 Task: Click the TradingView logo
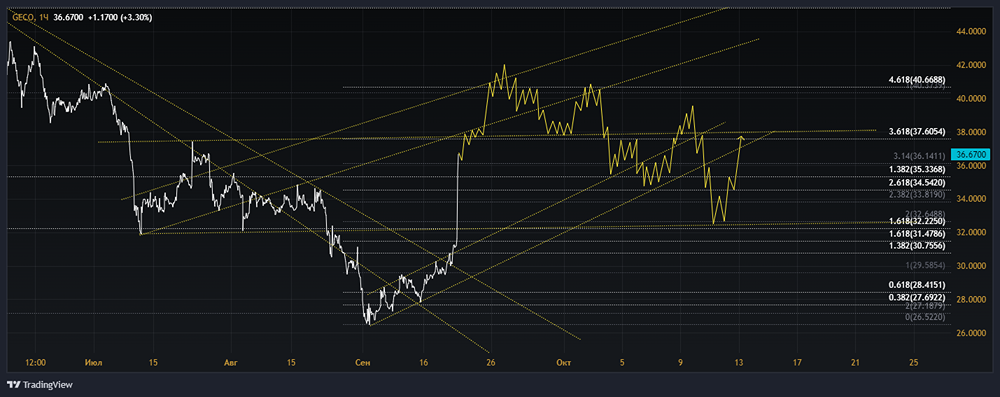[x=40, y=385]
